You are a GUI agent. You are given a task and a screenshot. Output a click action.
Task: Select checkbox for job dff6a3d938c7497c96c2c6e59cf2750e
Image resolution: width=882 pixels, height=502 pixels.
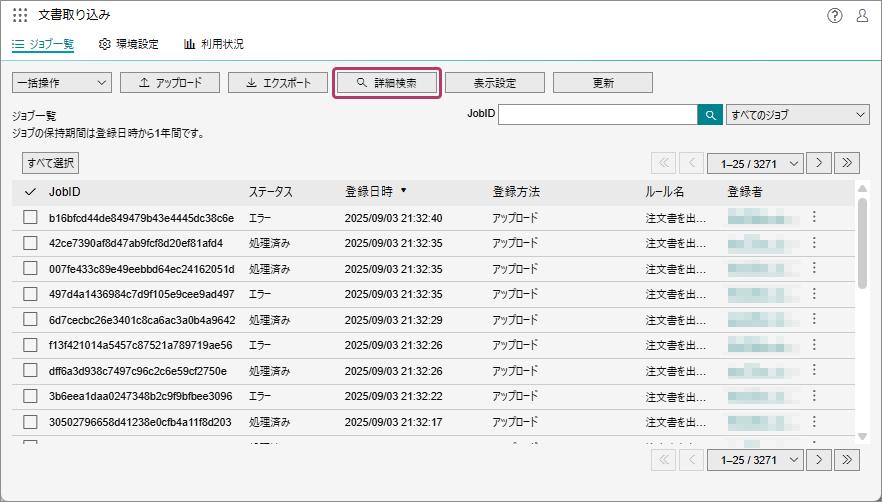click(30, 370)
